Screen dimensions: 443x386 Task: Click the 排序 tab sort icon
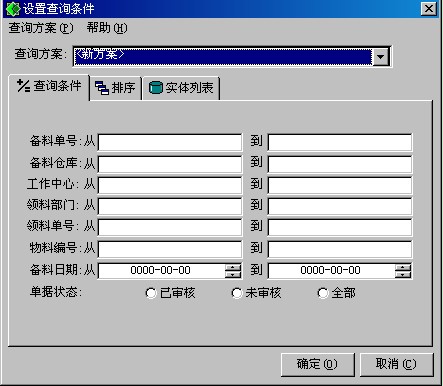[102, 88]
